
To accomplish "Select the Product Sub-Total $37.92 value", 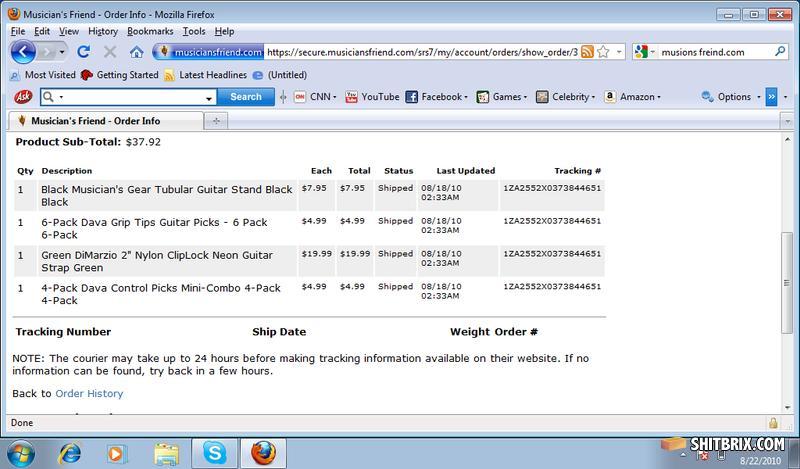I will 143,142.
